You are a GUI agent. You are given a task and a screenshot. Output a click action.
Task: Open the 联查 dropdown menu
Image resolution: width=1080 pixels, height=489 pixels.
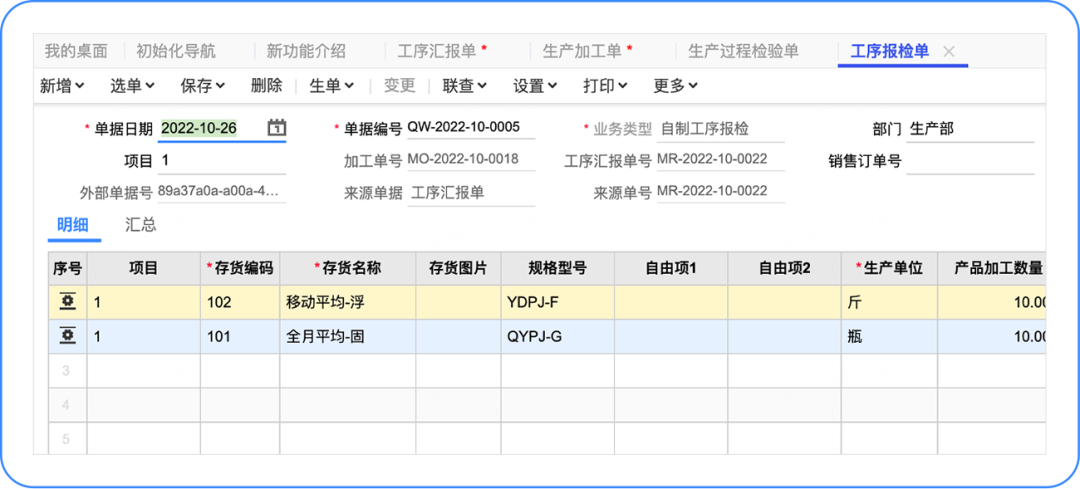465,86
